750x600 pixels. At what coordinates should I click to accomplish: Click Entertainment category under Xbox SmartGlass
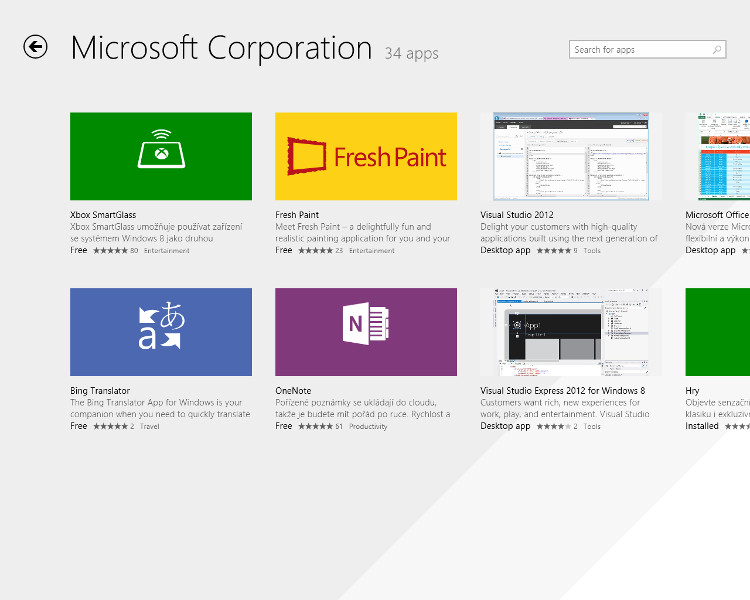click(x=166, y=251)
